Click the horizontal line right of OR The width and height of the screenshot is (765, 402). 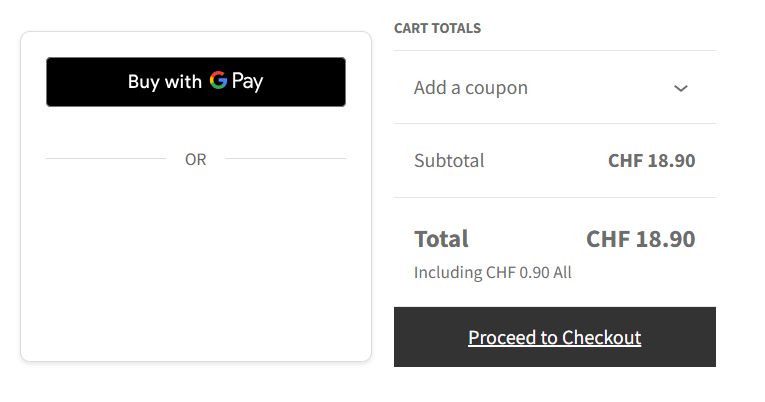coord(285,158)
